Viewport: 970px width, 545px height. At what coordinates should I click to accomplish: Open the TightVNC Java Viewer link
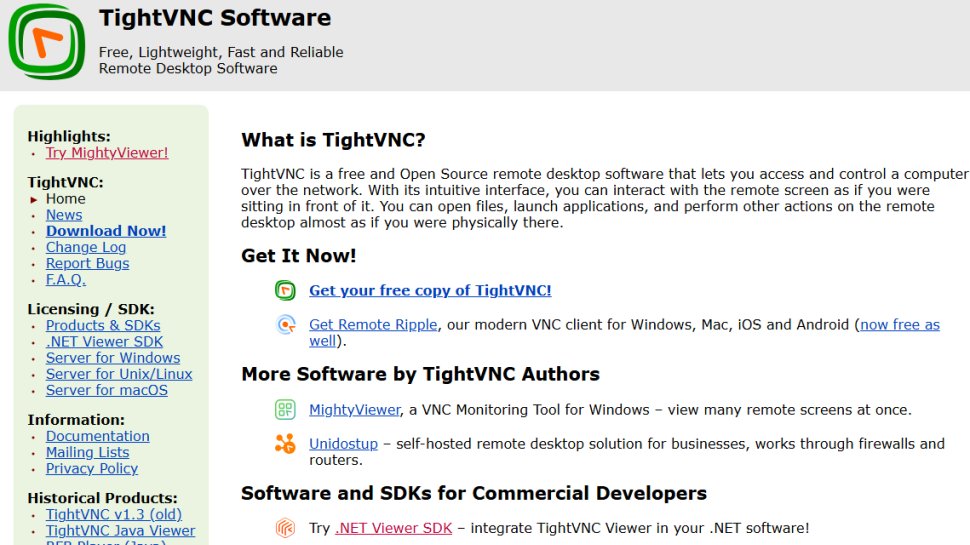pyautogui.click(x=121, y=530)
